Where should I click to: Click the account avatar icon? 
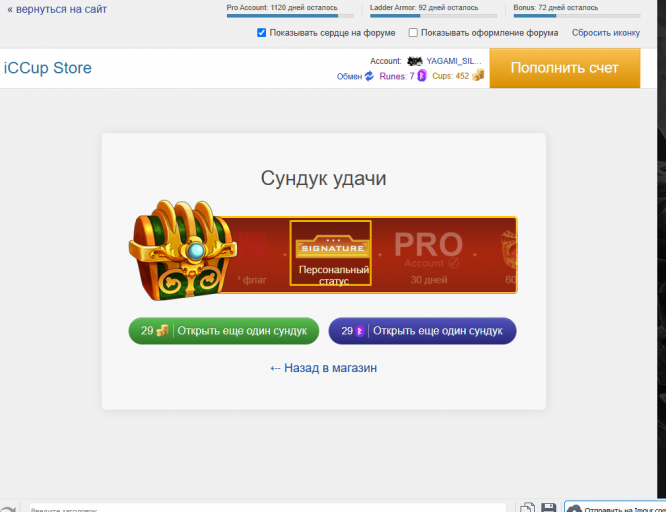[x=415, y=61]
